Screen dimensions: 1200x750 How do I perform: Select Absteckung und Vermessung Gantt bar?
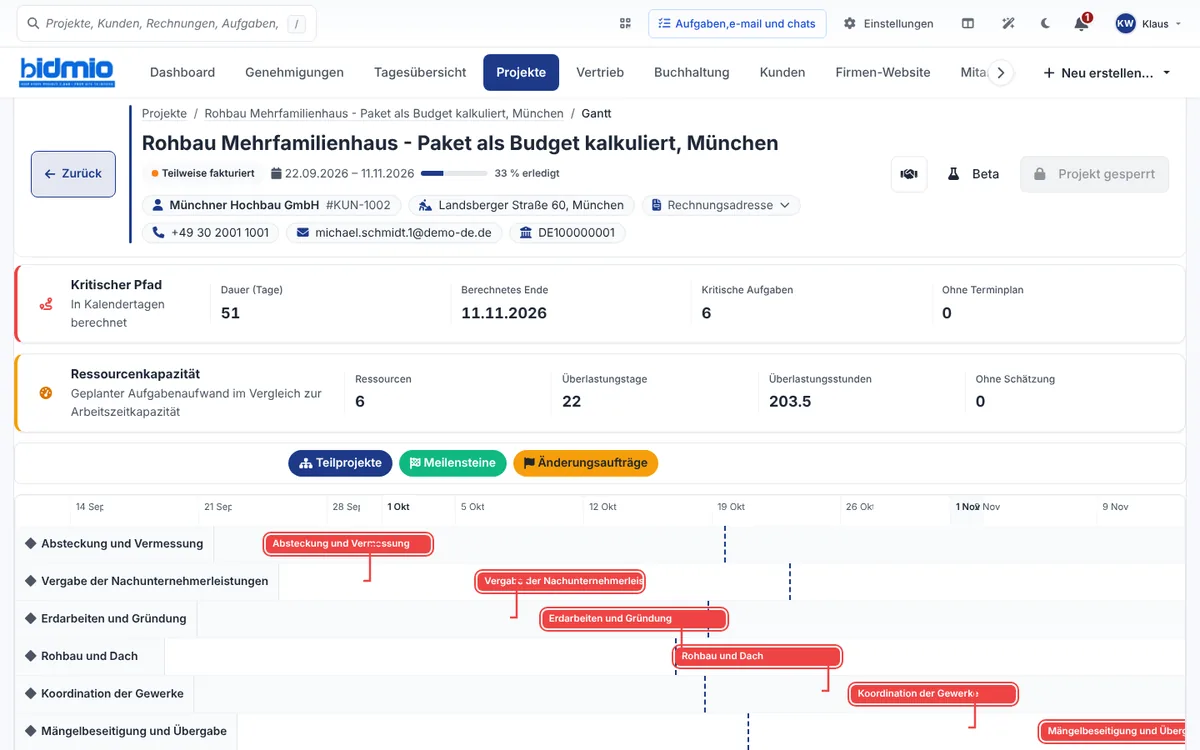pyautogui.click(x=348, y=544)
